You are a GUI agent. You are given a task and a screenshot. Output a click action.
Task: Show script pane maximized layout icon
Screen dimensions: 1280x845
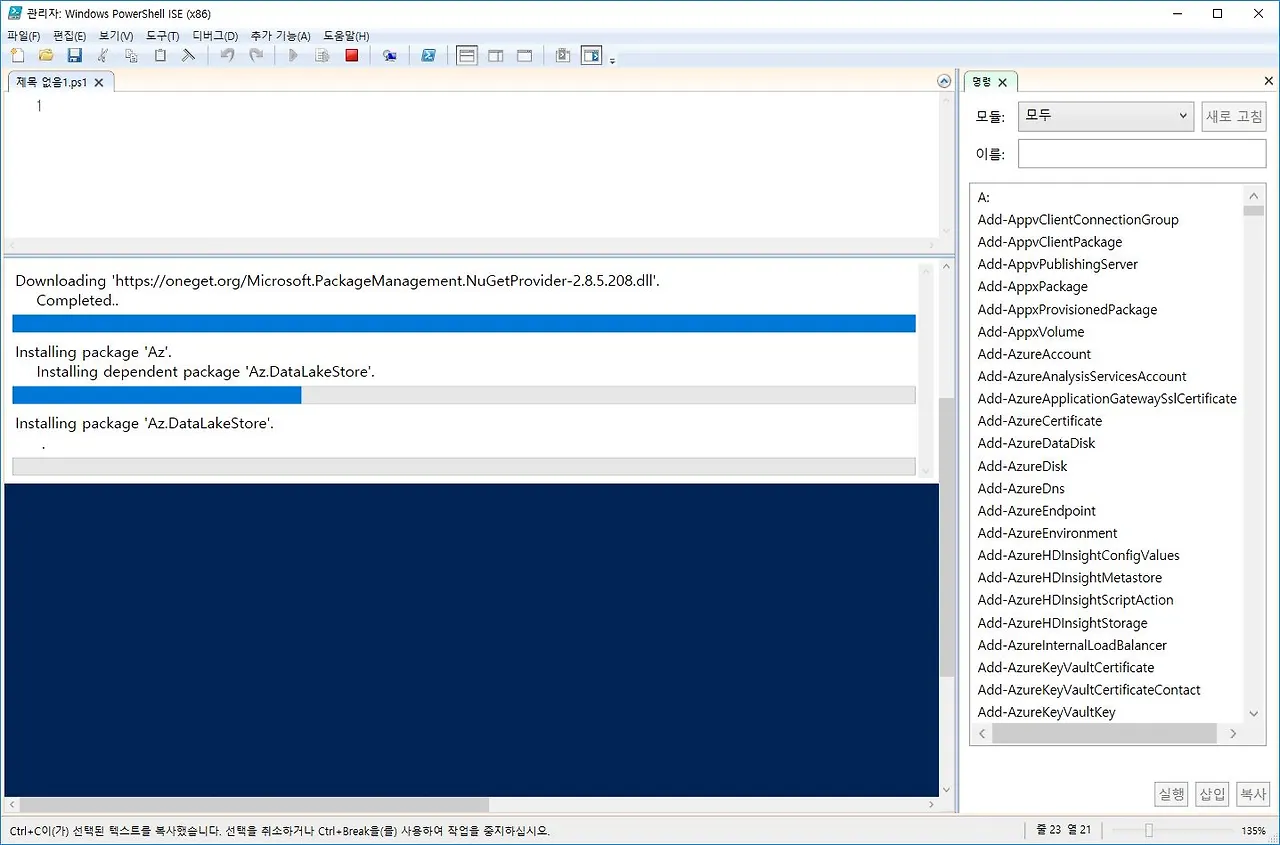[524, 56]
